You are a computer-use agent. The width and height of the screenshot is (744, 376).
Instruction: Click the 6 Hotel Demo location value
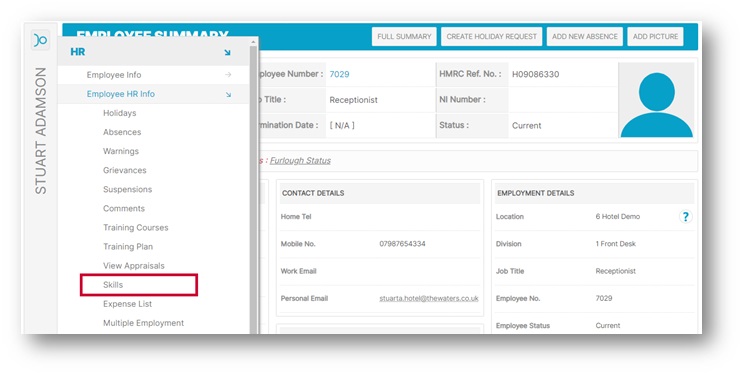[618, 216]
